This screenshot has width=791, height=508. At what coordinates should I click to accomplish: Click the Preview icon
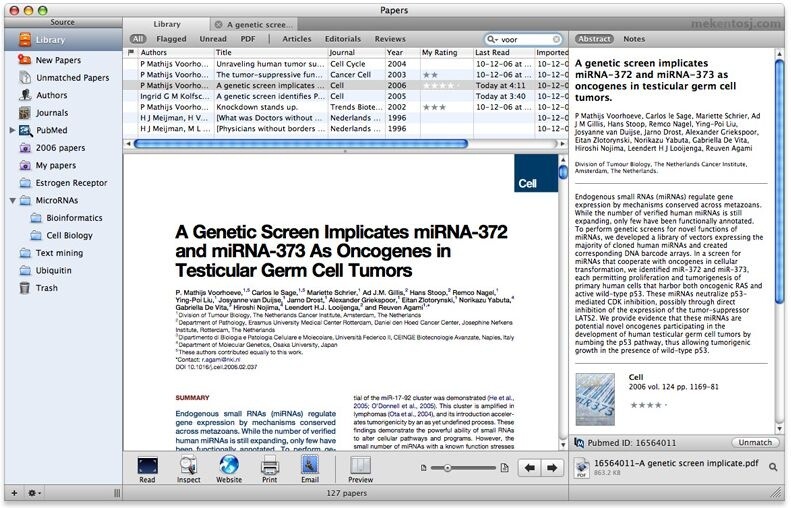tap(360, 465)
